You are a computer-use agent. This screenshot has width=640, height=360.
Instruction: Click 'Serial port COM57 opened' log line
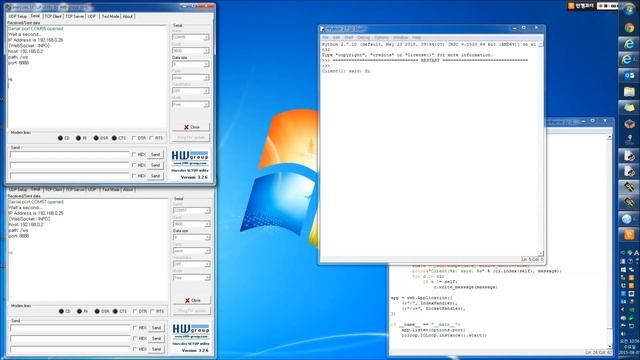pyautogui.click(x=36, y=202)
